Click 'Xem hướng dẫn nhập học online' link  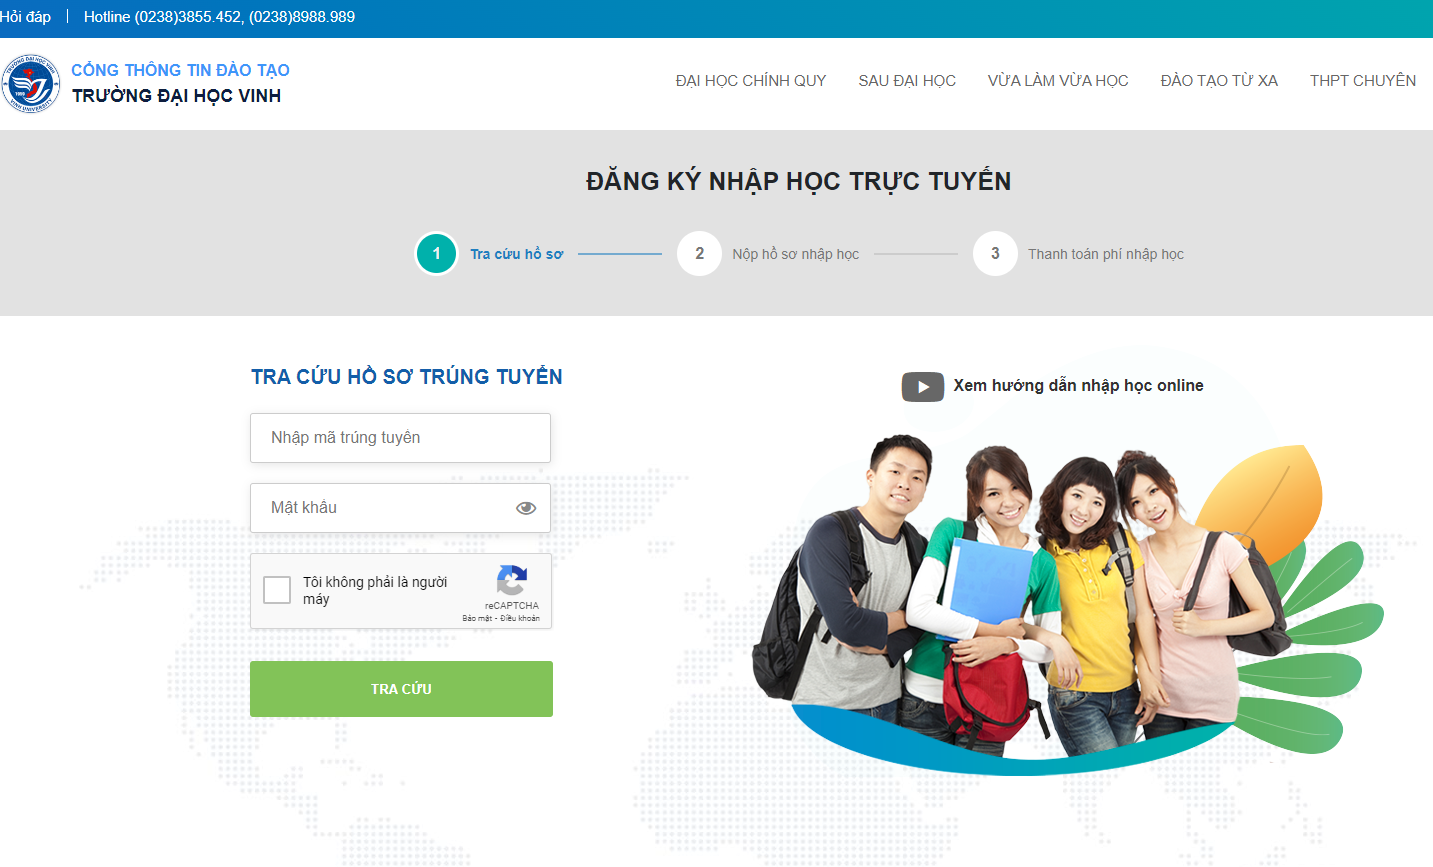coord(1078,386)
